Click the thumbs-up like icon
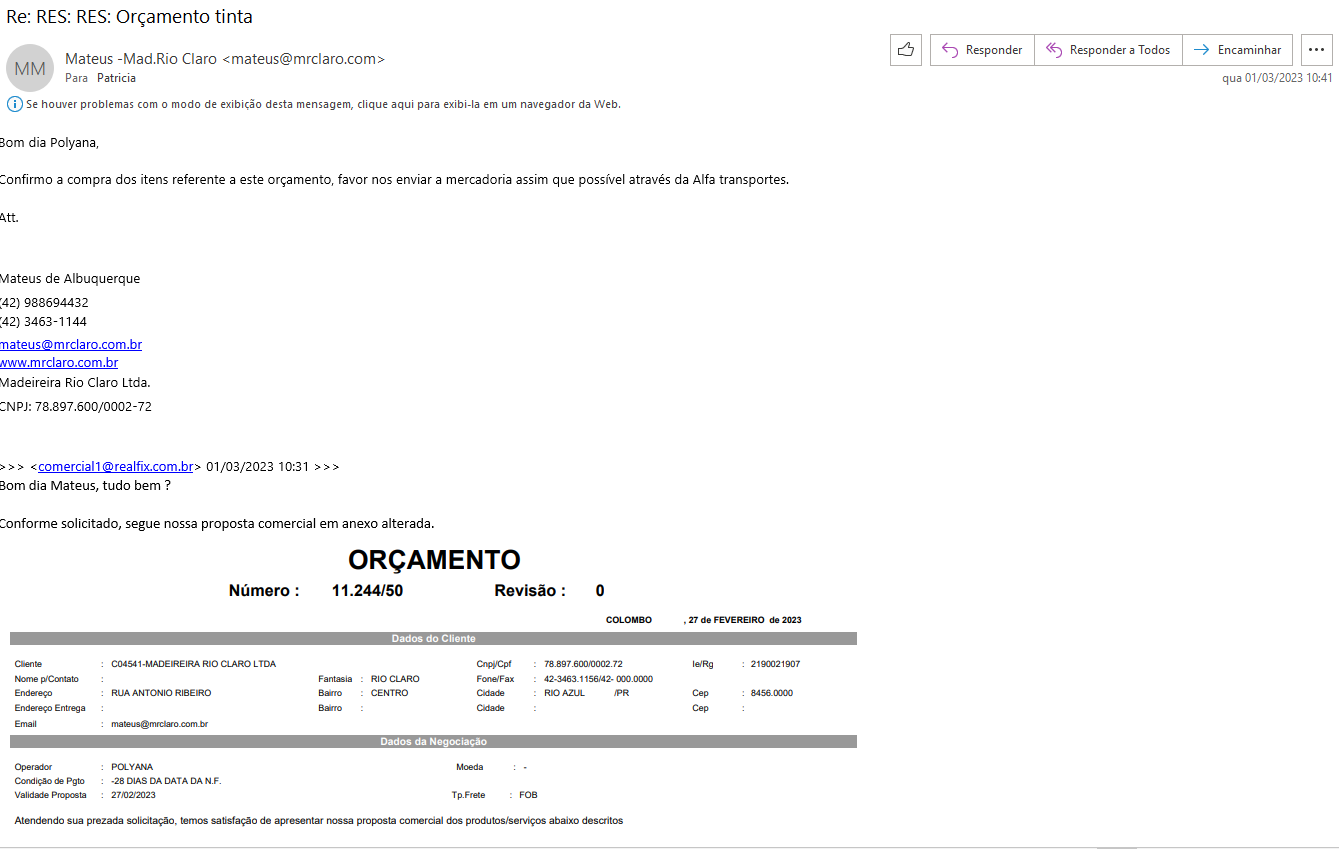Image resolution: width=1339 pixels, height=849 pixels. click(x=906, y=50)
